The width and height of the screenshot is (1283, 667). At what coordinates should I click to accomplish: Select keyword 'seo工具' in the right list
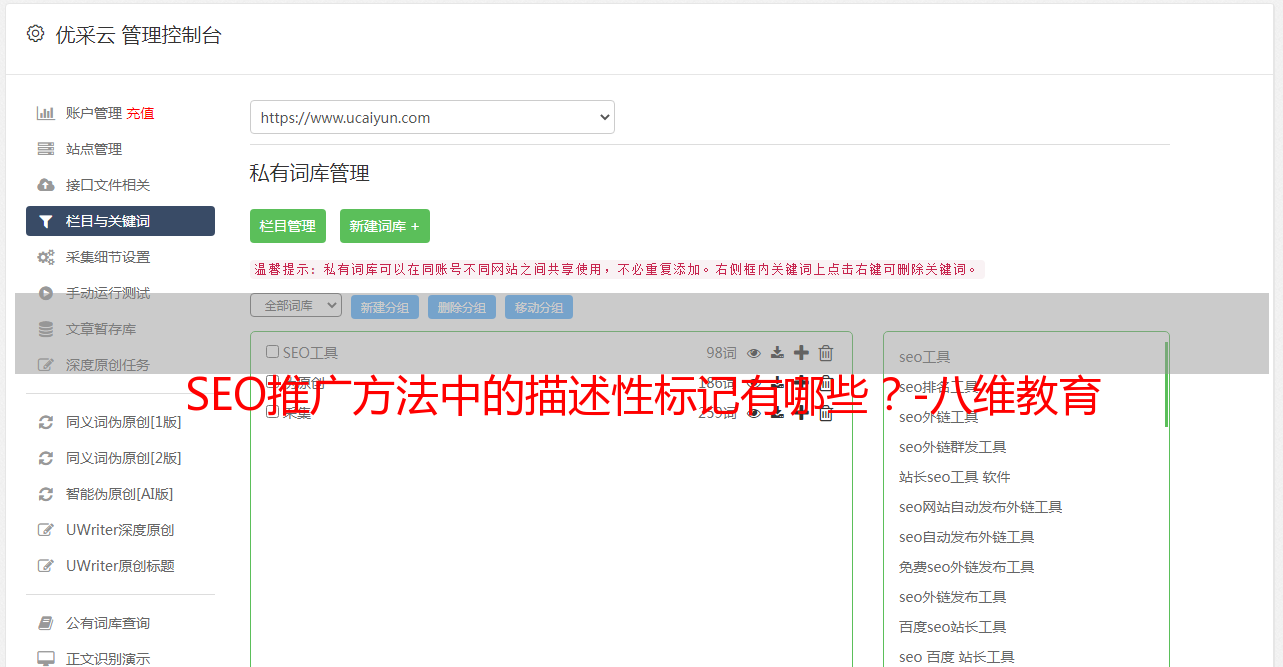pos(925,357)
